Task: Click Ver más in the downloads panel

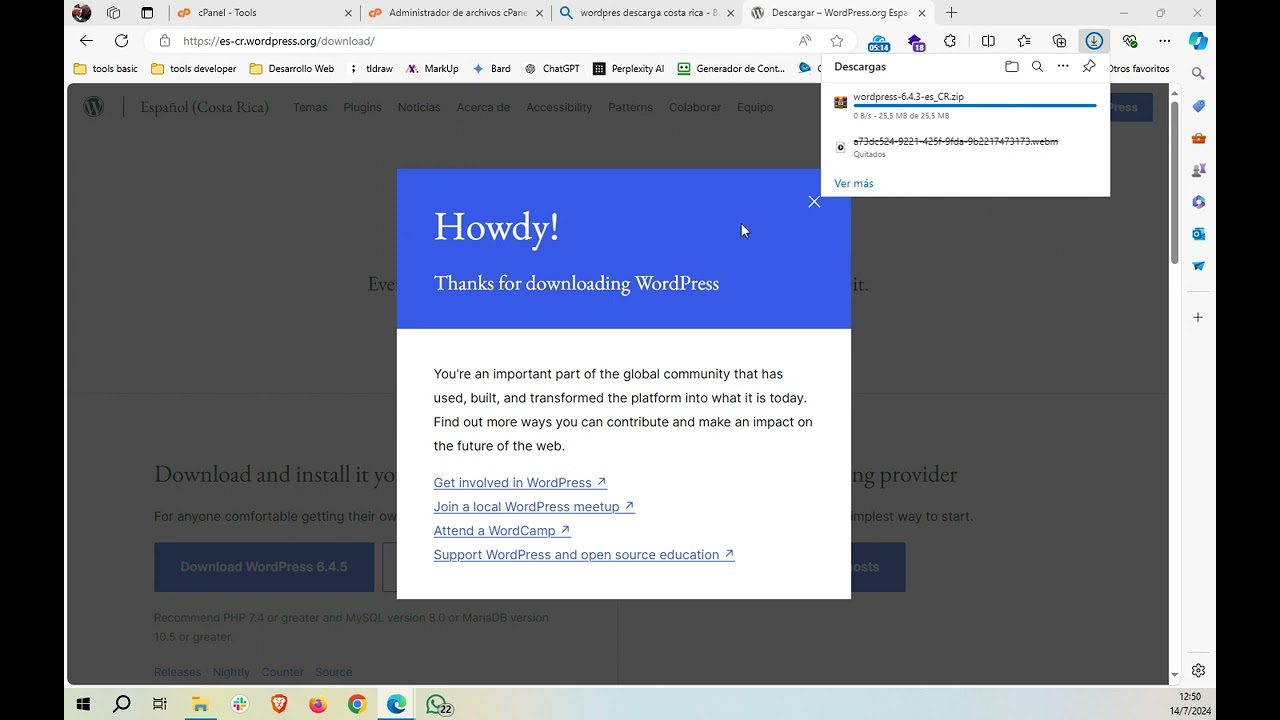Action: click(853, 183)
